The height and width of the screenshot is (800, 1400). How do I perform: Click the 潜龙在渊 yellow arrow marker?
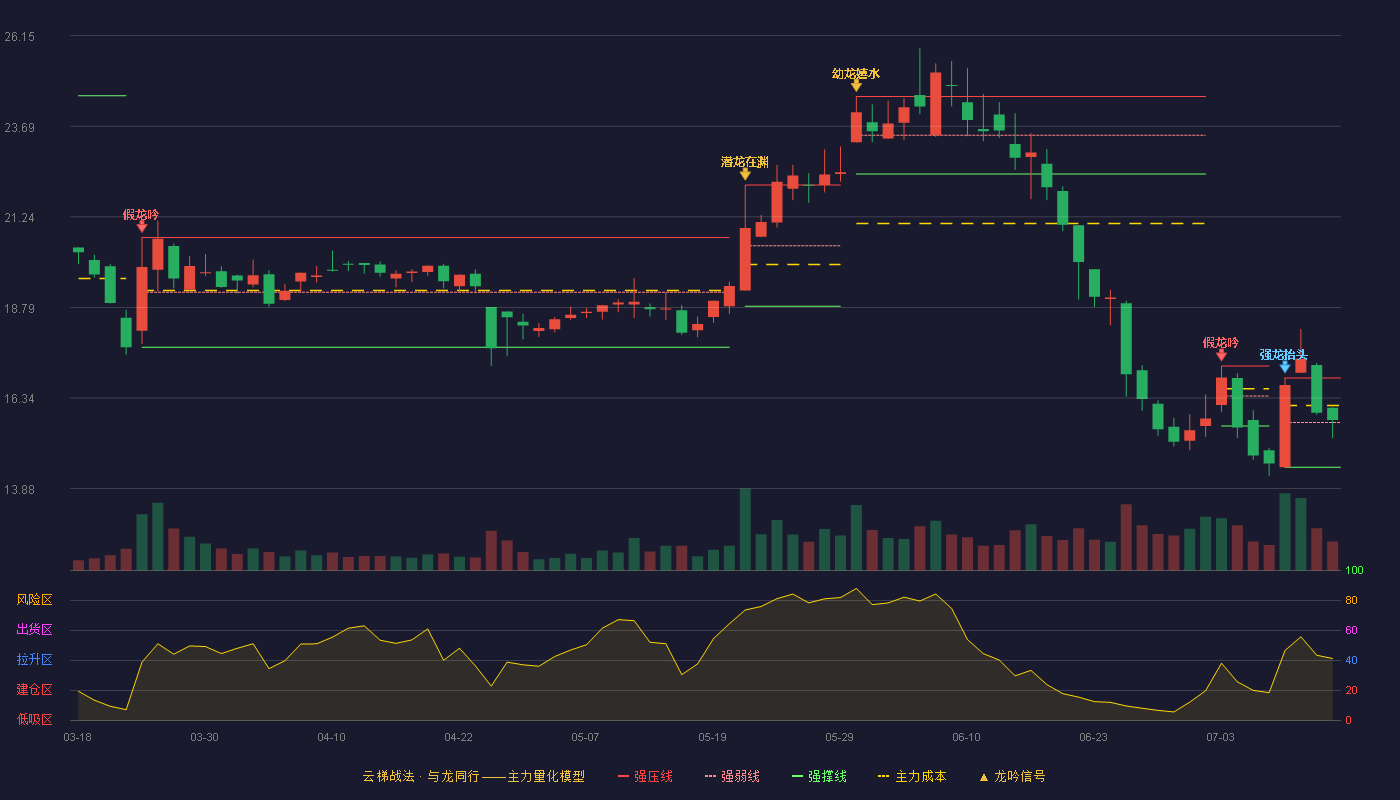pyautogui.click(x=745, y=174)
